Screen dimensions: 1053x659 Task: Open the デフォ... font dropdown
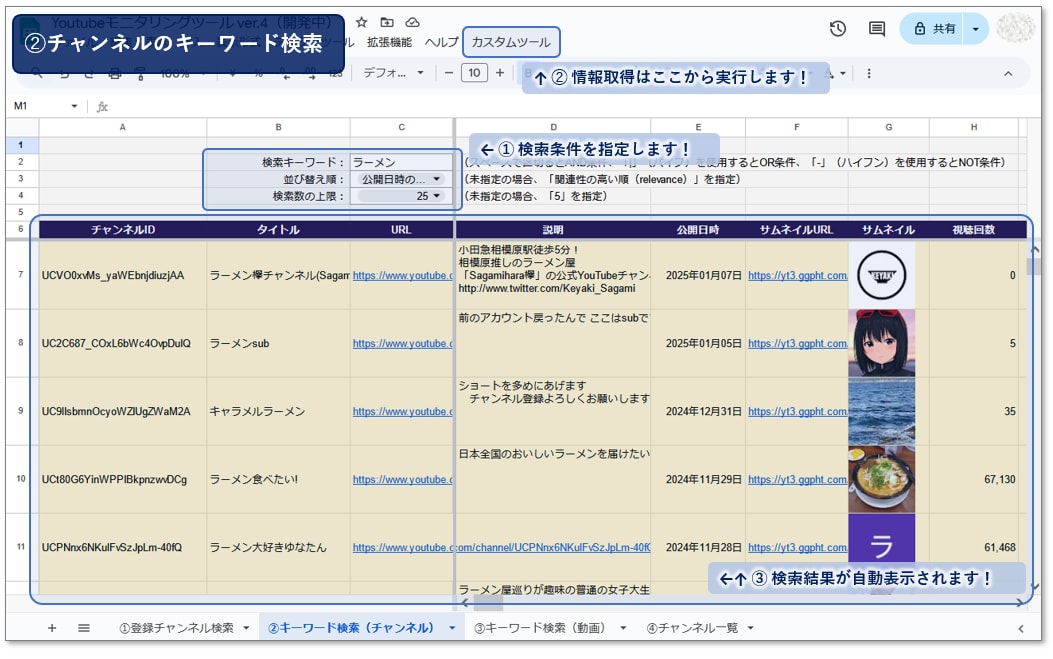tap(394, 73)
